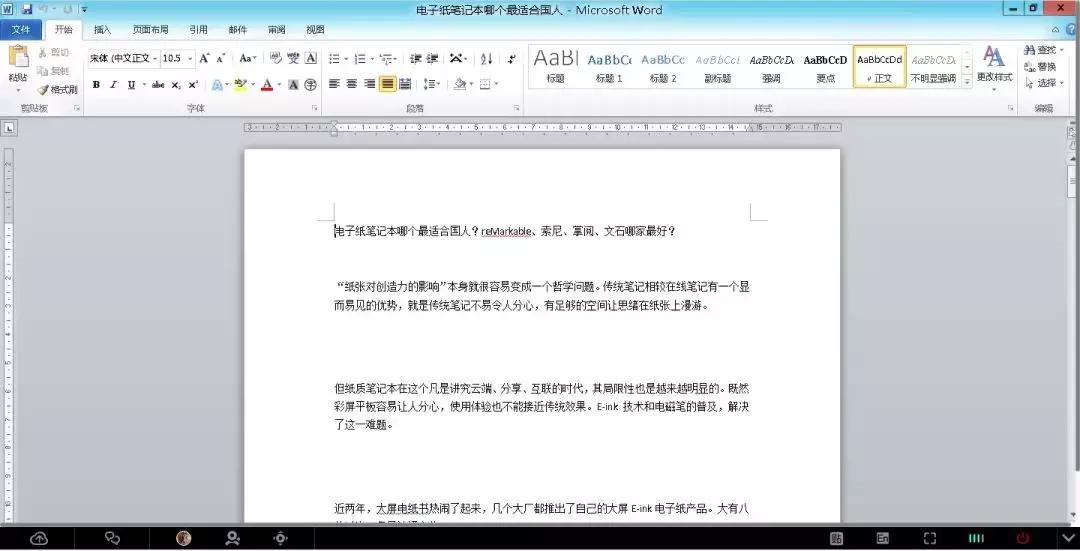1080x551 pixels.
Task: Expand the styles gallery more arrow
Action: (x=967, y=81)
